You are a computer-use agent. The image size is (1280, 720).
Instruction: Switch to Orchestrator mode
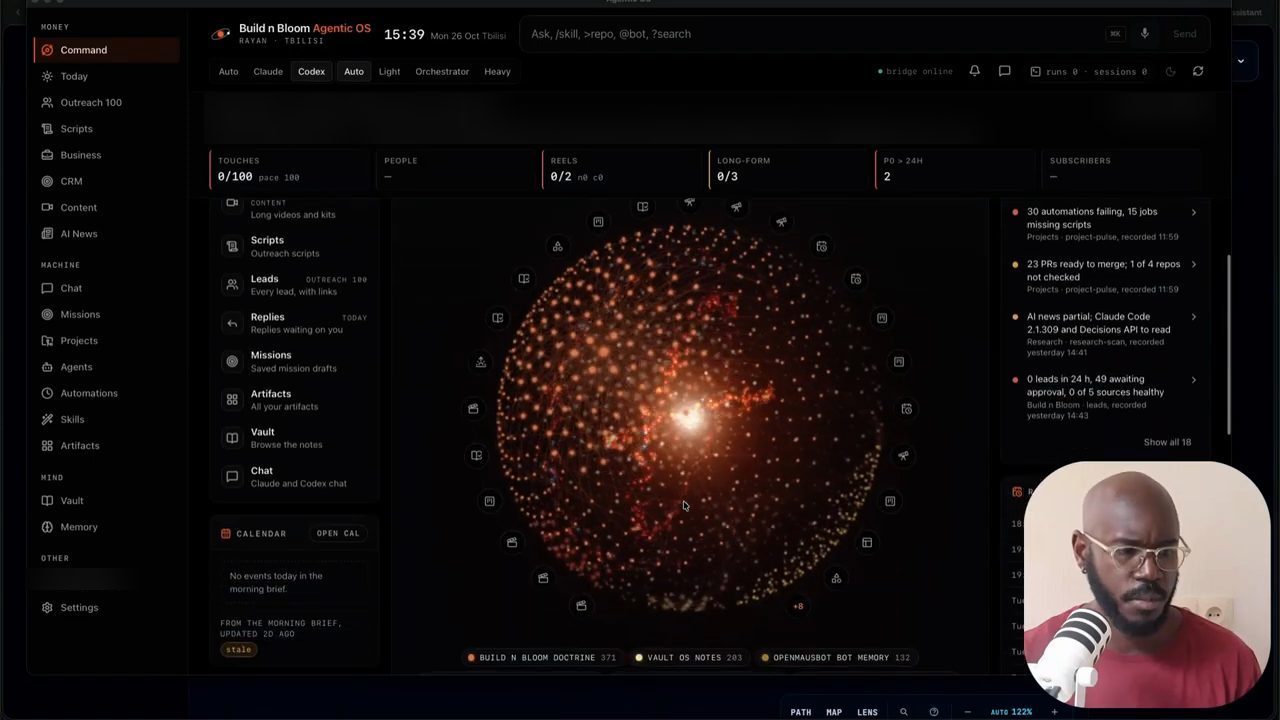coord(442,71)
